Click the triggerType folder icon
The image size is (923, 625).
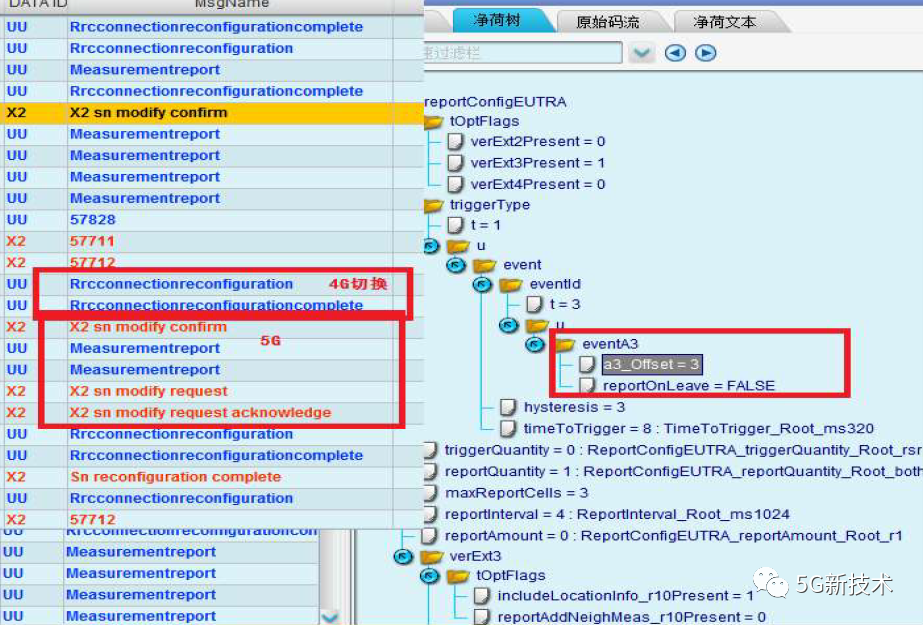click(x=434, y=205)
